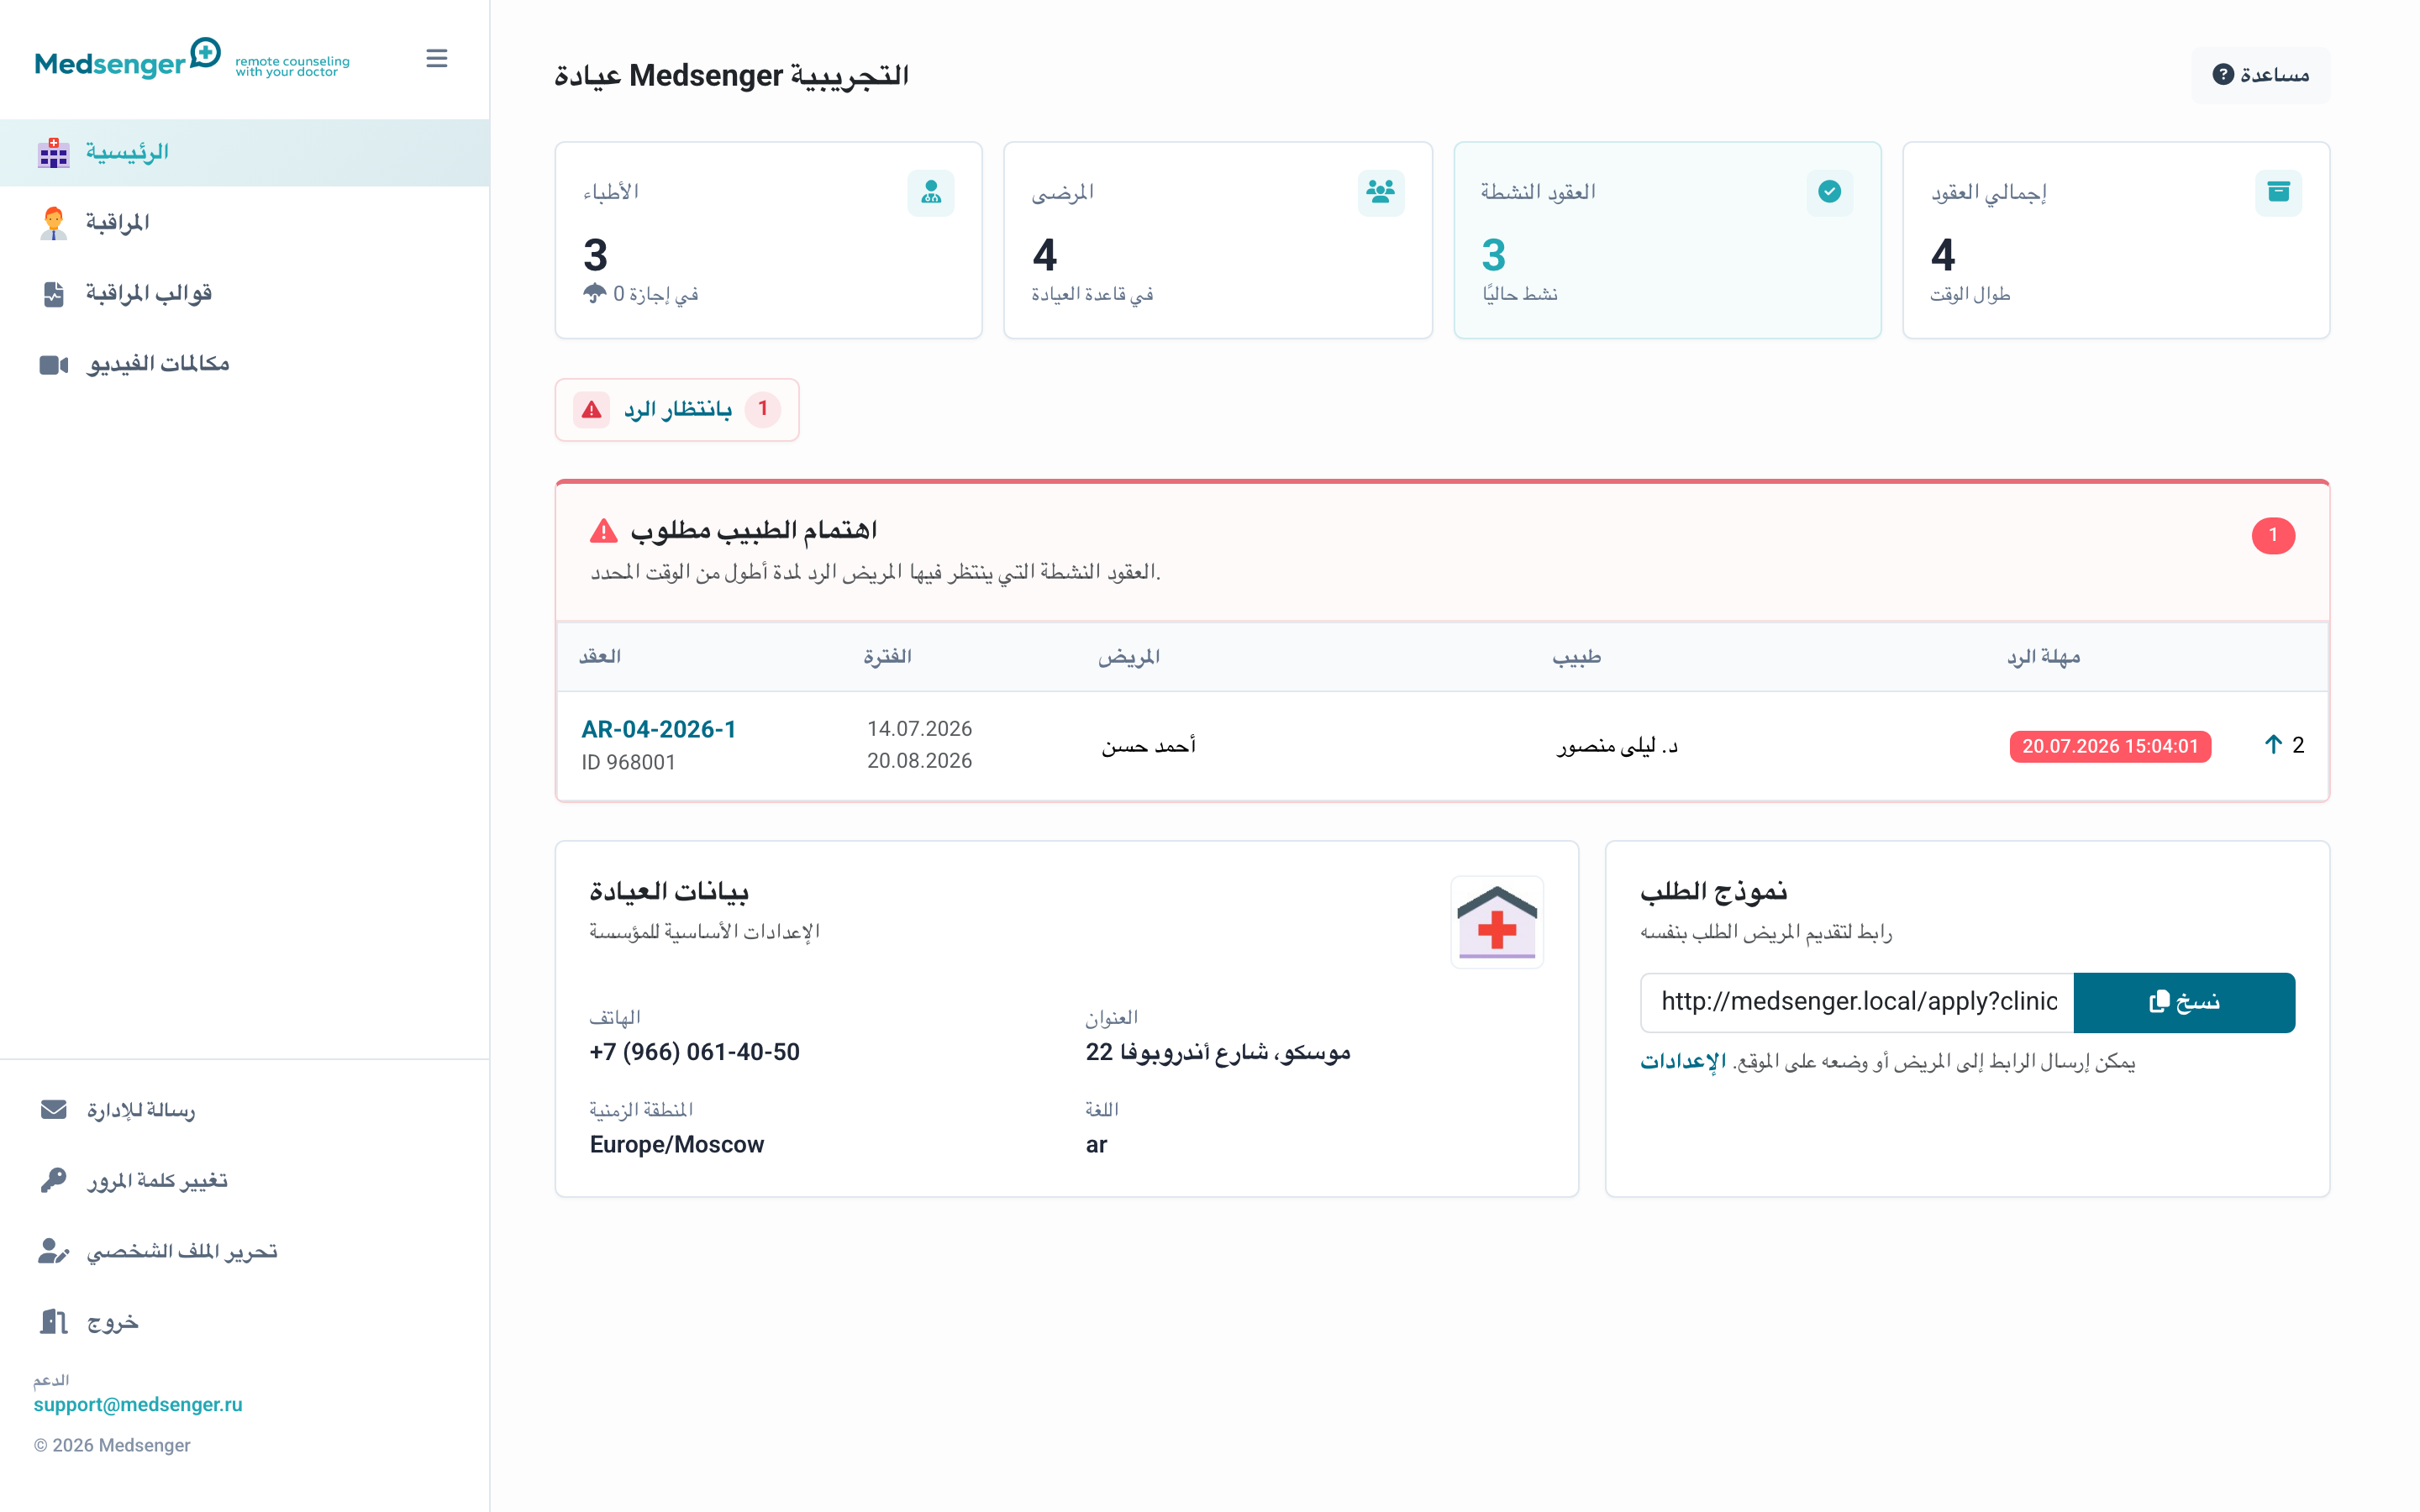The height and width of the screenshot is (1512, 2420).
Task: Click الفترة column header
Action: click(x=888, y=657)
